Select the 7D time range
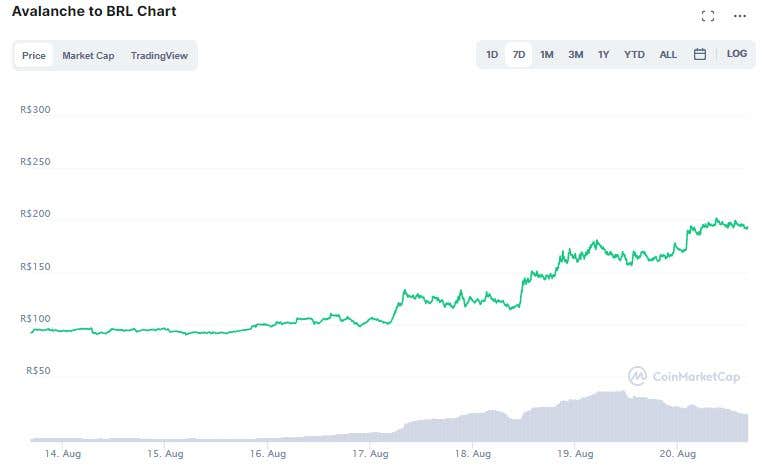Screen dimensions: 762x470 [519, 55]
